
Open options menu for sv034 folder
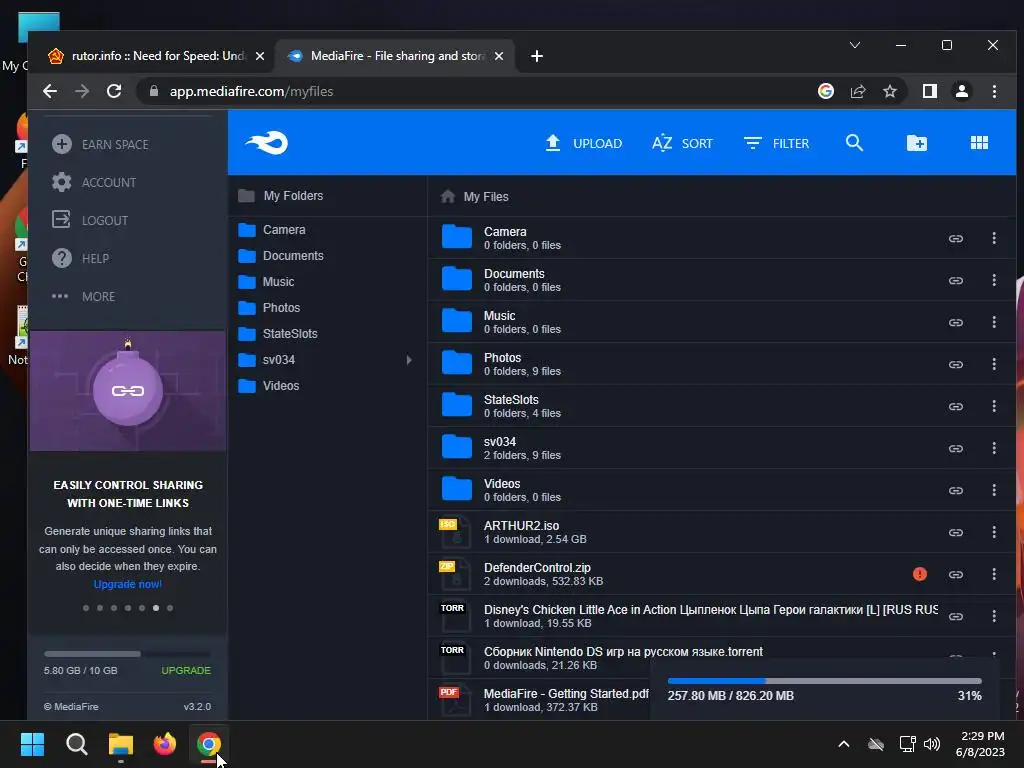(x=994, y=448)
